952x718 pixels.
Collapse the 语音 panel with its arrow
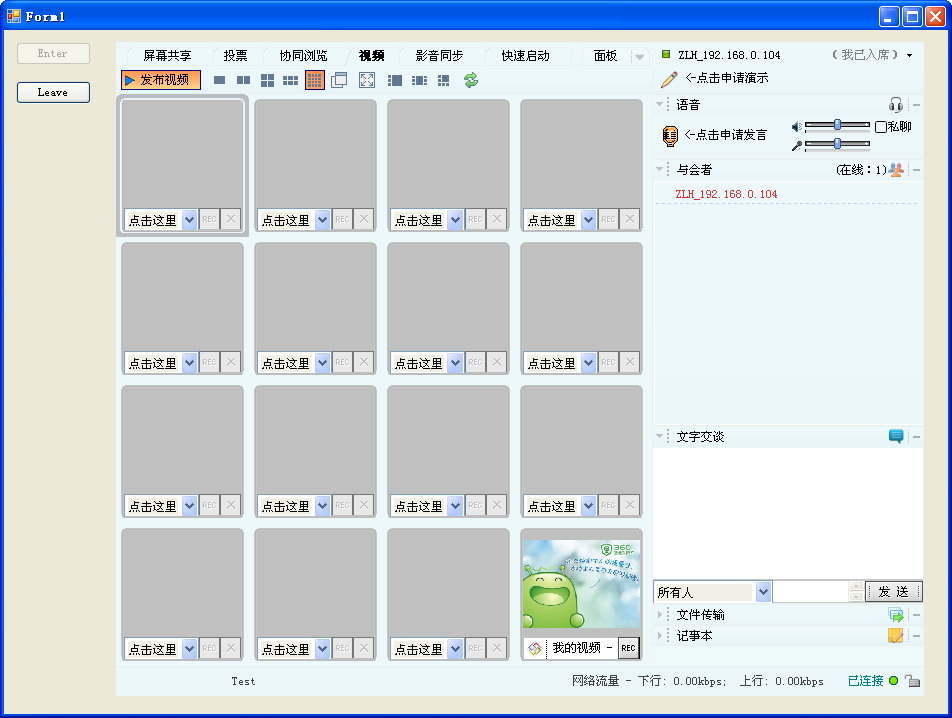660,105
